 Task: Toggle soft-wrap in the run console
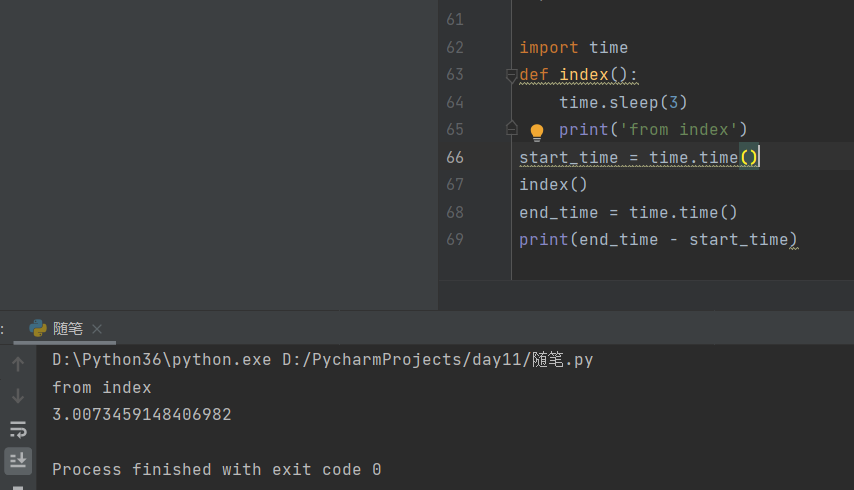pos(18,429)
